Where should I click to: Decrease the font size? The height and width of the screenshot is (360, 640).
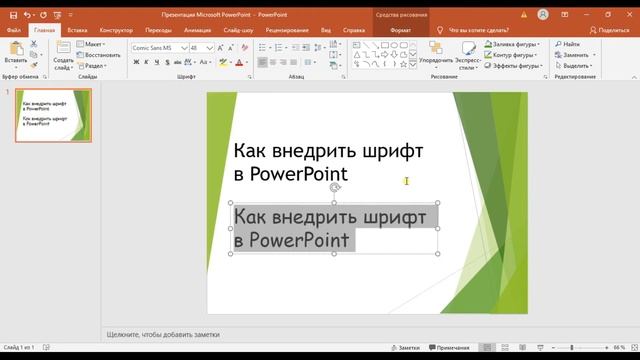(x=231, y=48)
